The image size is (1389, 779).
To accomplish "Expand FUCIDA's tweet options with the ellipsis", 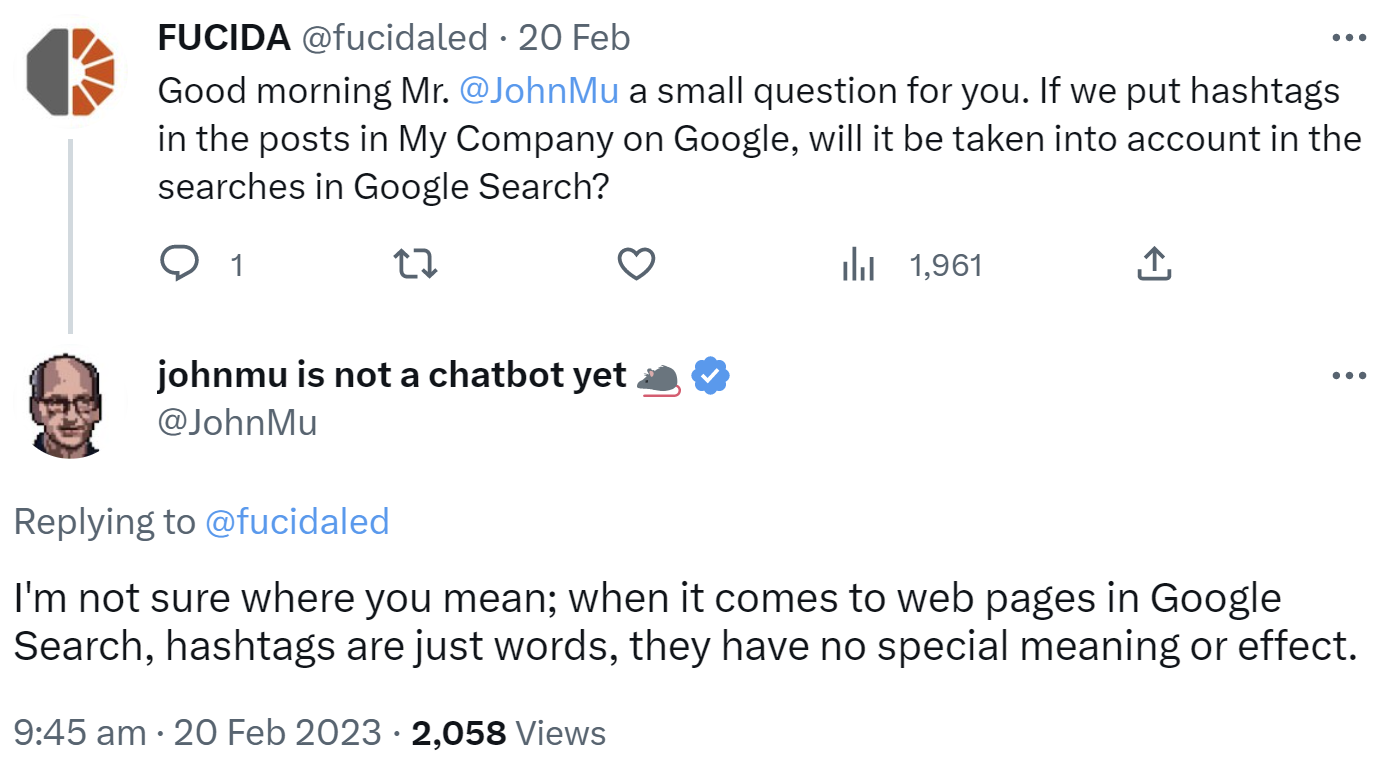I will point(1350,37).
